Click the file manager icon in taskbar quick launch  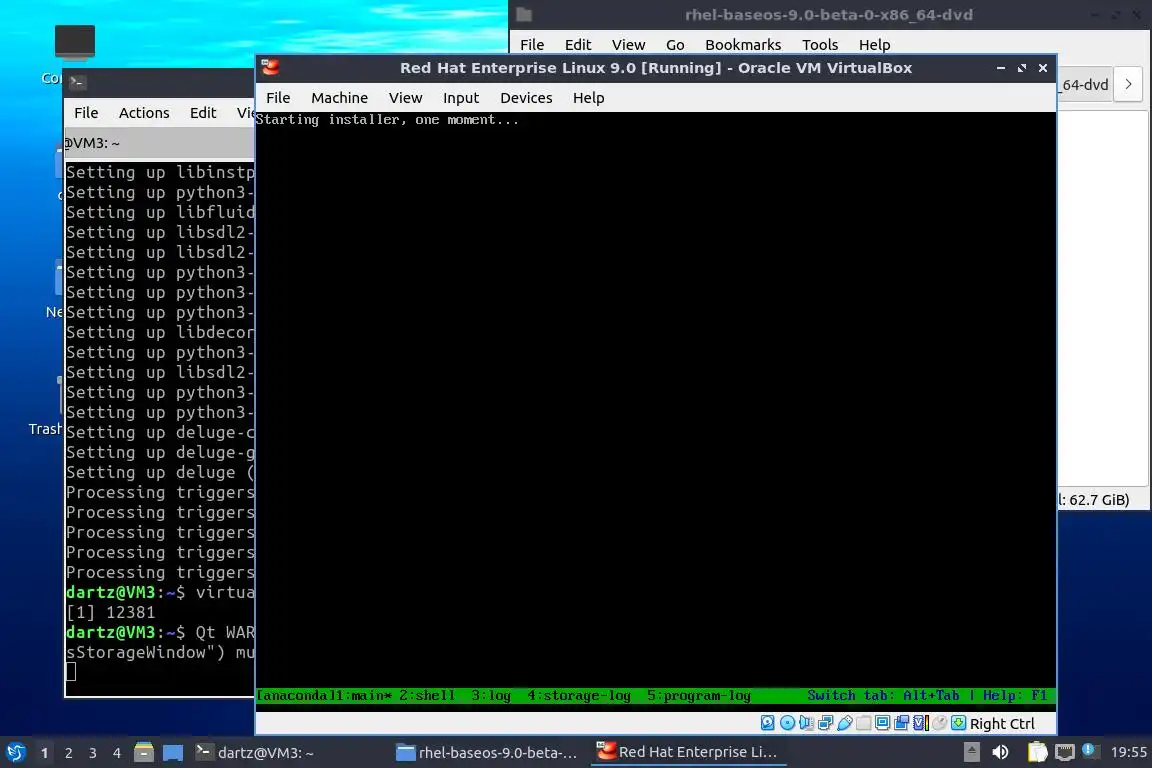pyautogui.click(x=144, y=752)
